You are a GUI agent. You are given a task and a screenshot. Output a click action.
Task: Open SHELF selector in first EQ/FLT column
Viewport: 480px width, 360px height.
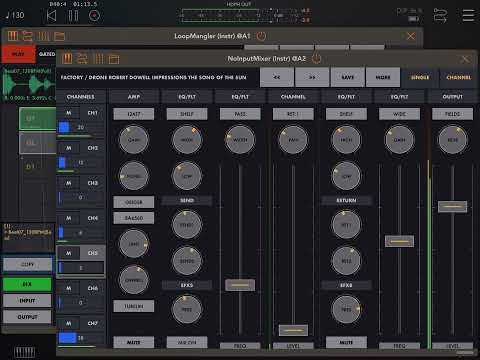[x=187, y=114]
